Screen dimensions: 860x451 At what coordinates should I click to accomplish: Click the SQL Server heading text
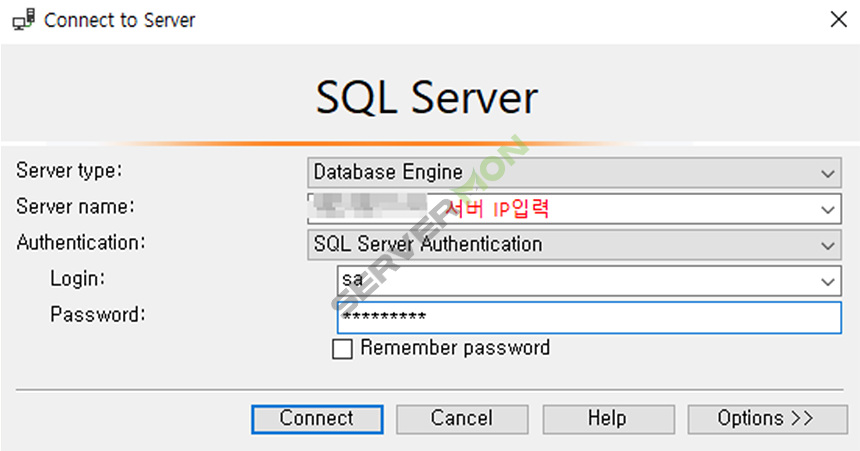click(427, 98)
